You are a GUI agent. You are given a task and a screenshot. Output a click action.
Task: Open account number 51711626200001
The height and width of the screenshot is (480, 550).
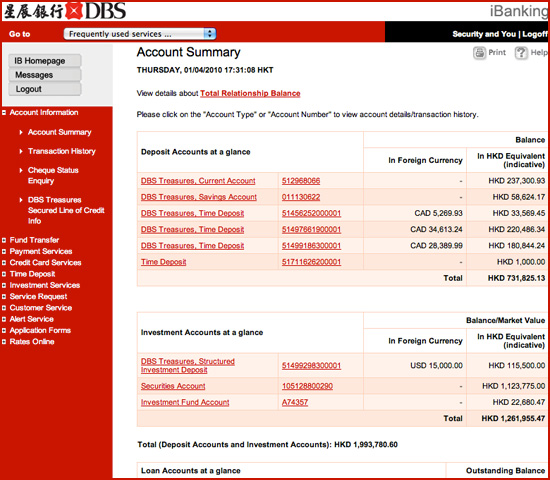311,262
